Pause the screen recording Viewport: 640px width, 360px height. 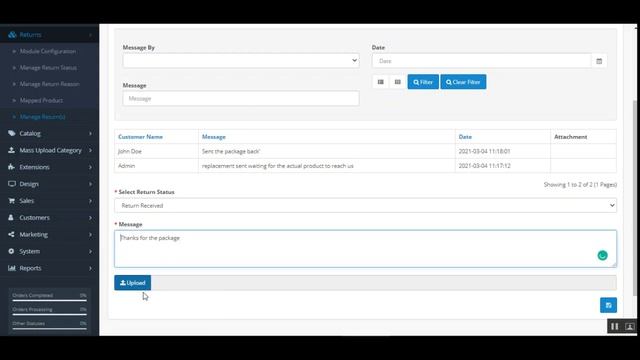614,327
